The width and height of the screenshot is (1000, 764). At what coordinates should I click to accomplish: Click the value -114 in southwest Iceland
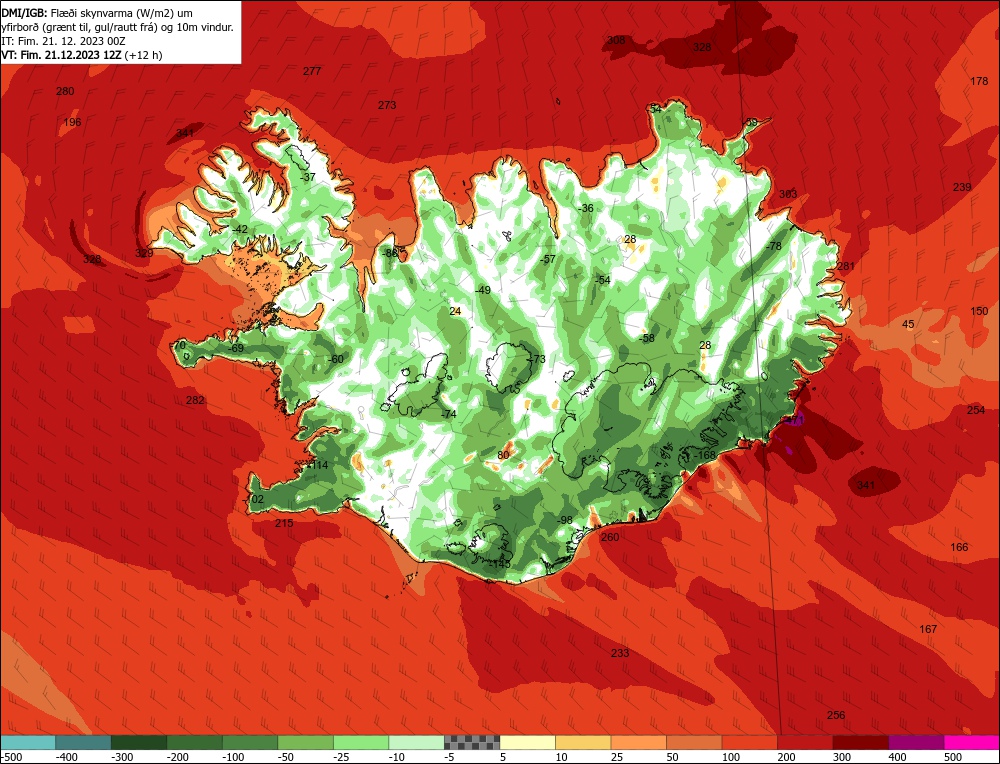coord(318,465)
